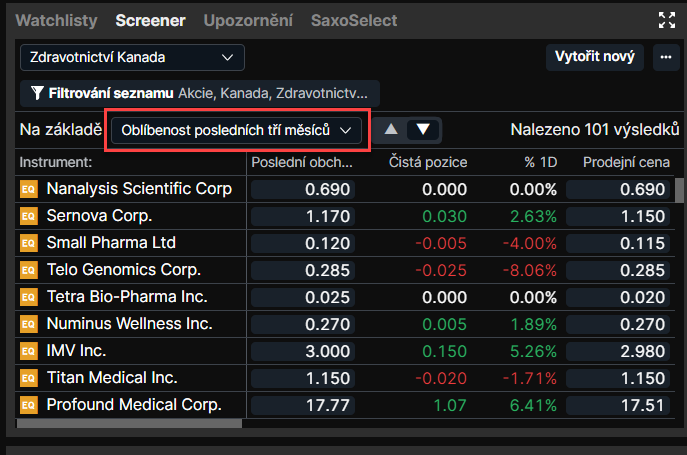Click EQ icon beside Telo Genomics Corp.
Screen dimensions: 687x455
coord(29,270)
